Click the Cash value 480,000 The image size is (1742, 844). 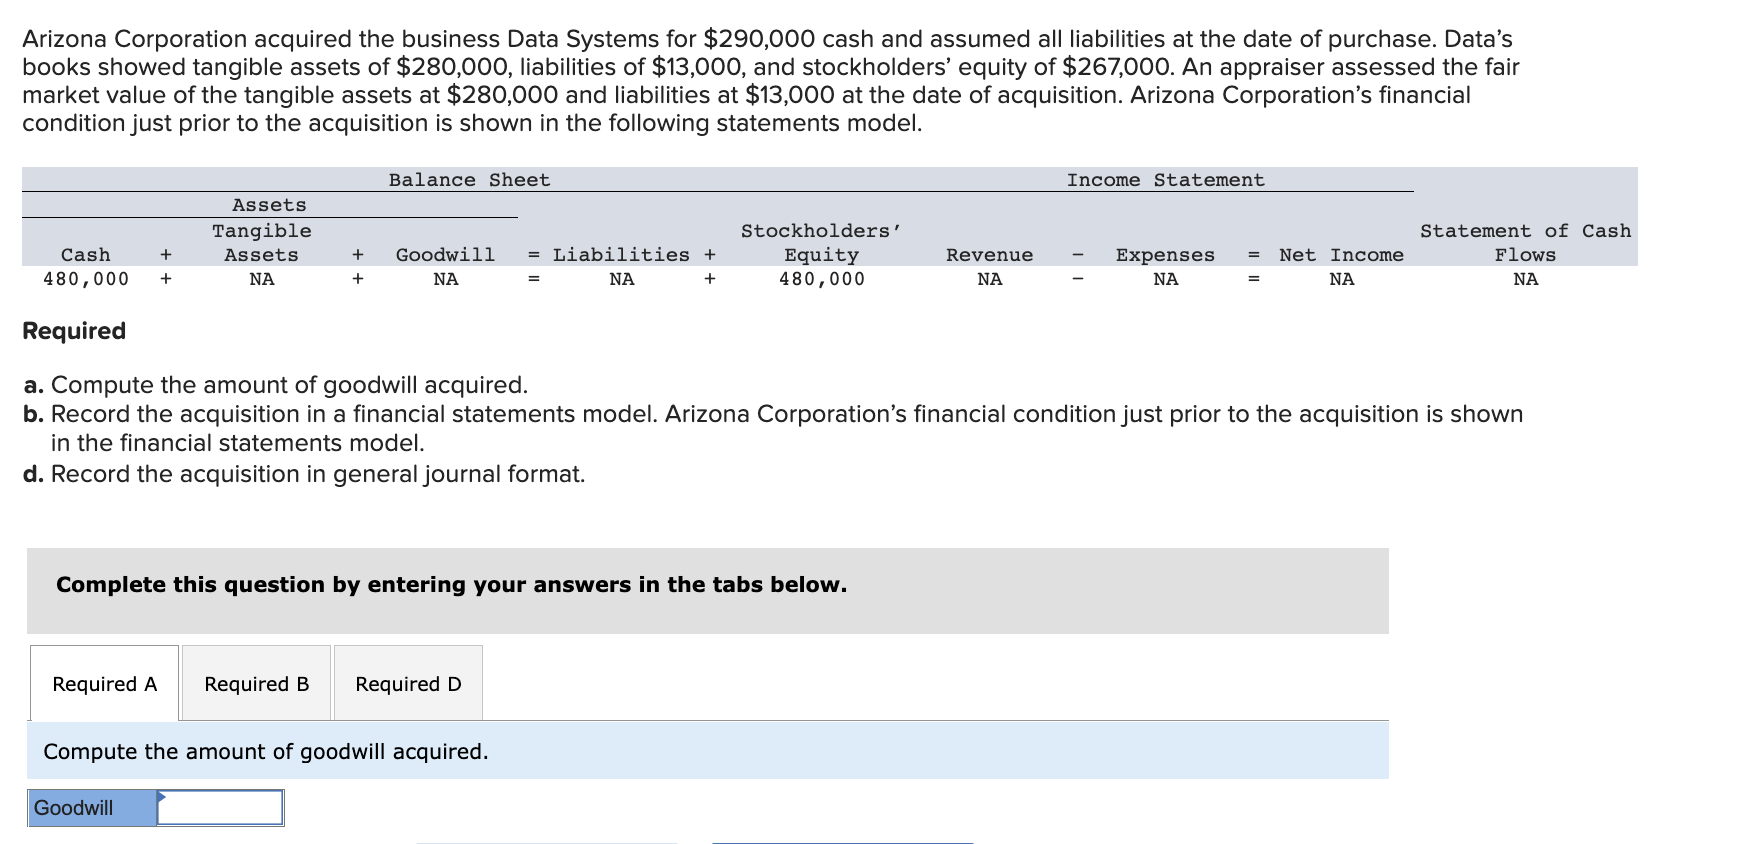coord(86,279)
